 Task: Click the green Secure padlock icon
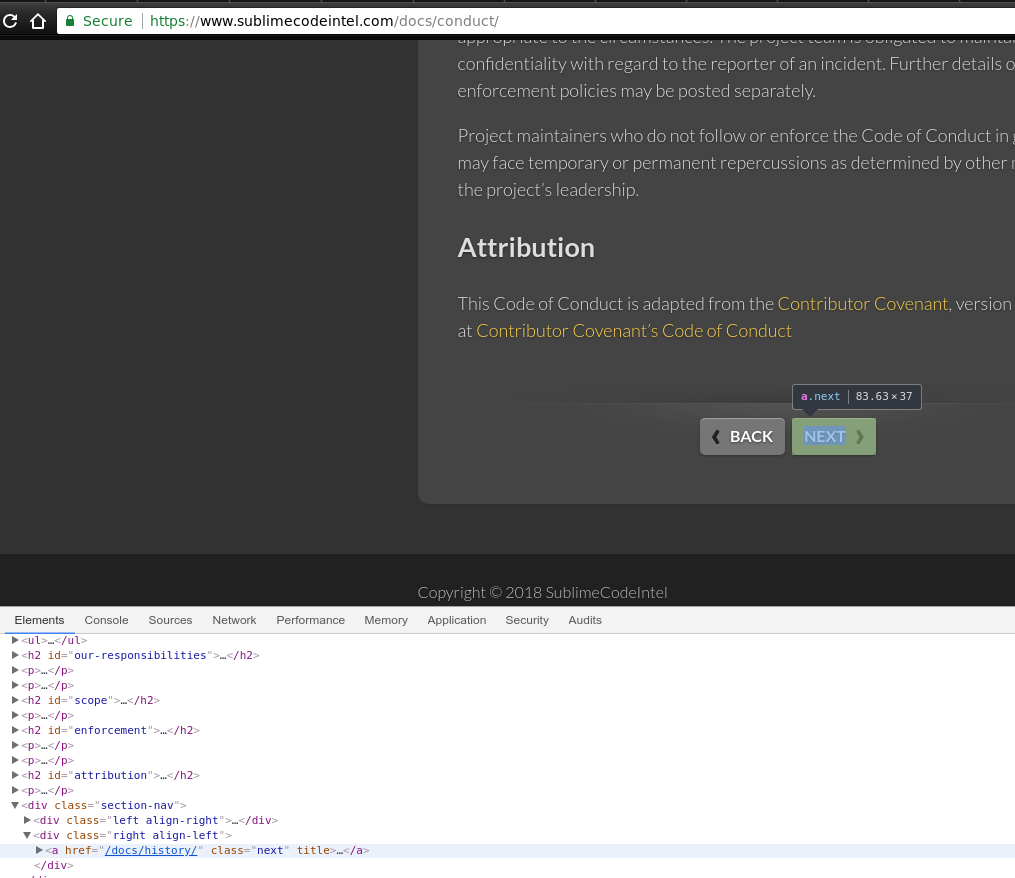[x=70, y=21]
